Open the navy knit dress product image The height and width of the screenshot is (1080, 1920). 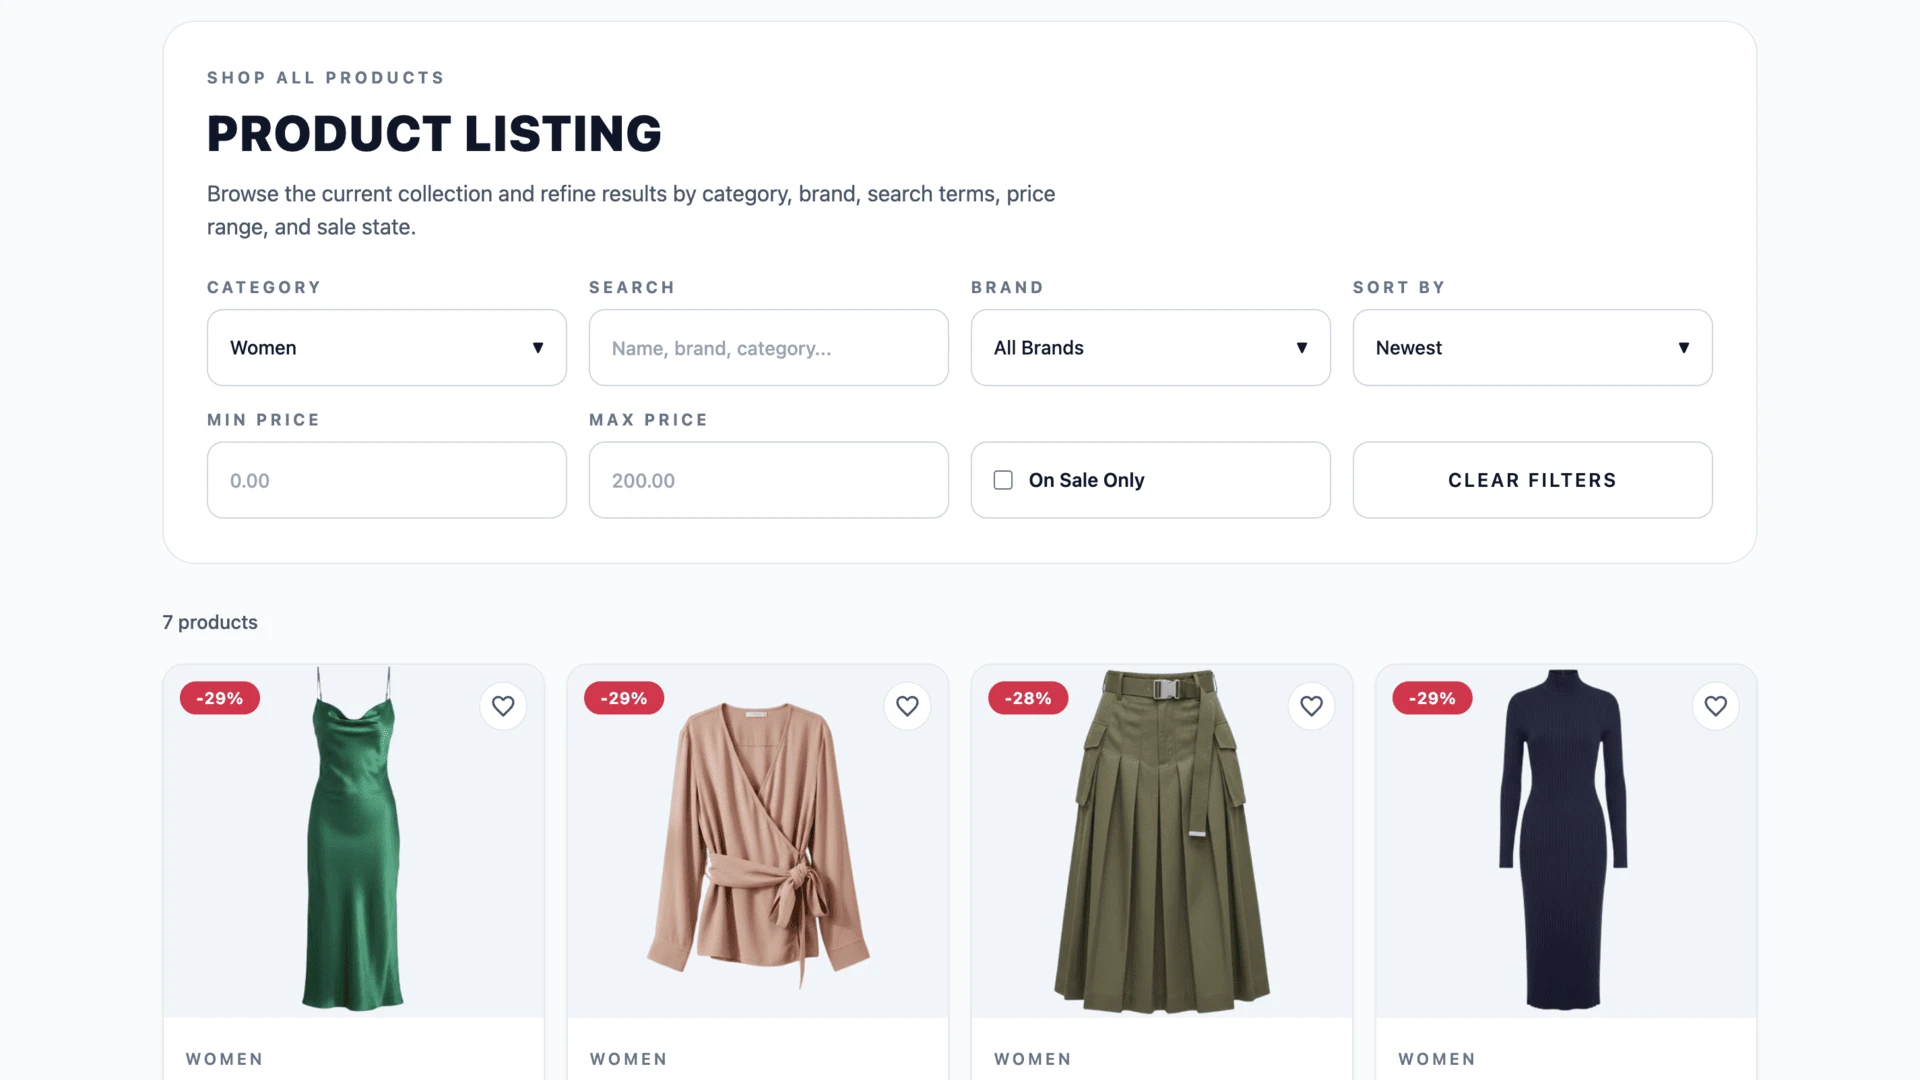1566,841
